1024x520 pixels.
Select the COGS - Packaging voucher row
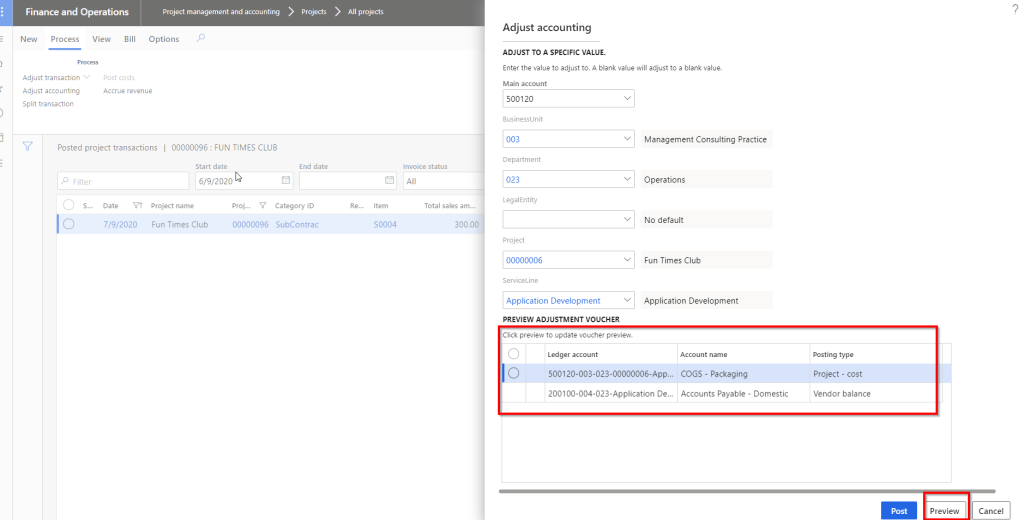pos(514,373)
